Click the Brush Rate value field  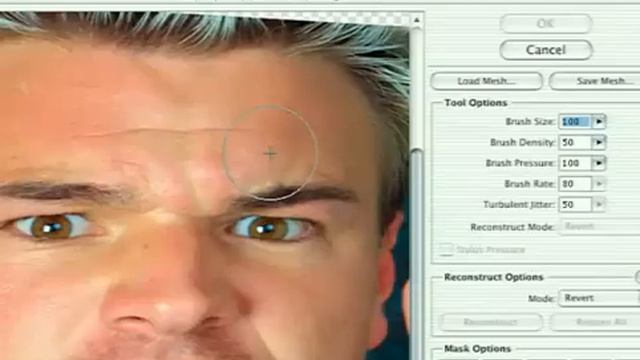pyautogui.click(x=575, y=184)
